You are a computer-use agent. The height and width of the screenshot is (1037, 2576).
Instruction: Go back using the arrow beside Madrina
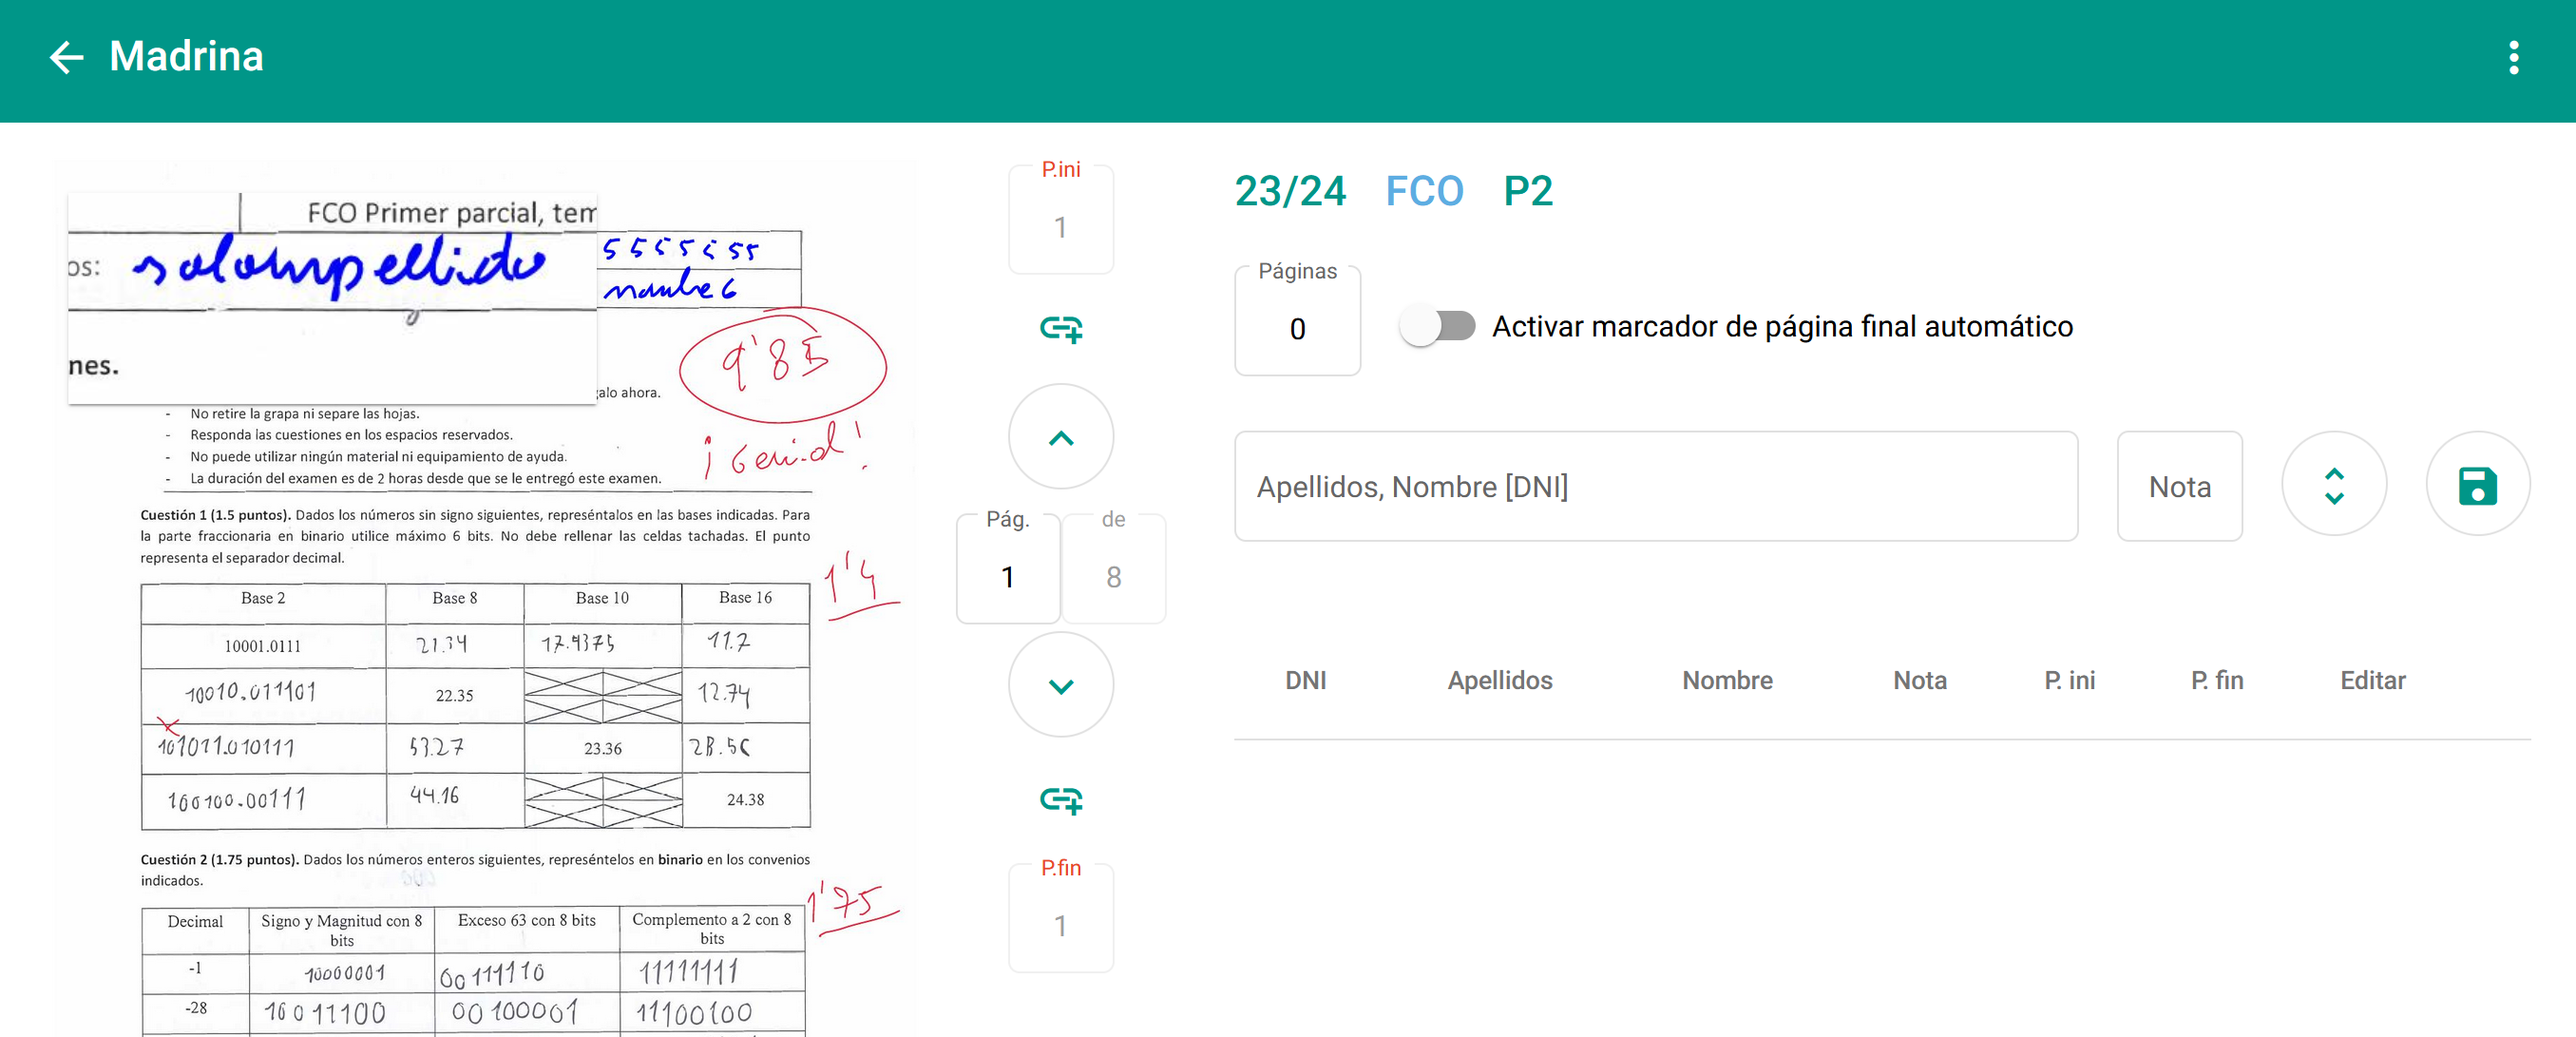(66, 57)
